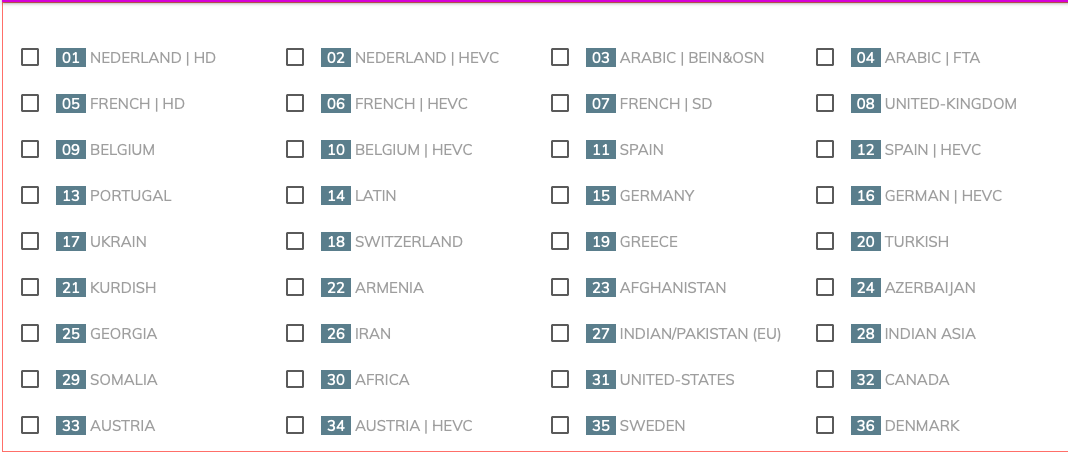Viewport: 1068px width, 454px height.
Task: Enable the ARABIC | BEIN&OSN checkbox
Action: click(560, 57)
